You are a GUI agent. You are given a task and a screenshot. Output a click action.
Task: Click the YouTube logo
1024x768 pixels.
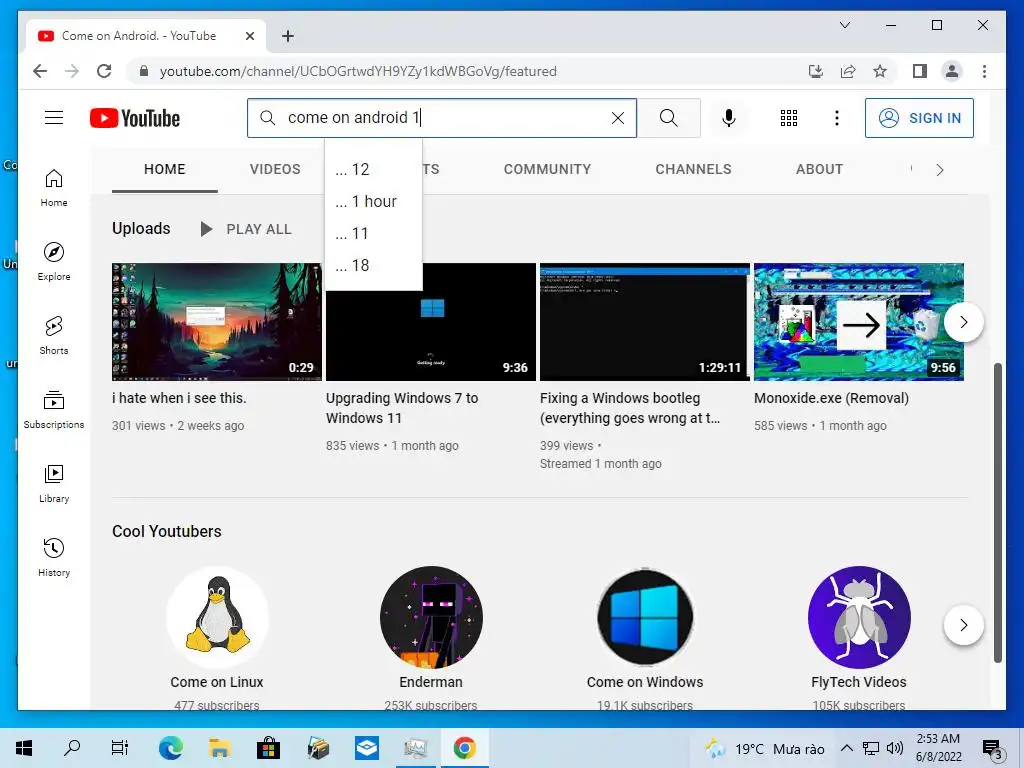pyautogui.click(x=135, y=118)
